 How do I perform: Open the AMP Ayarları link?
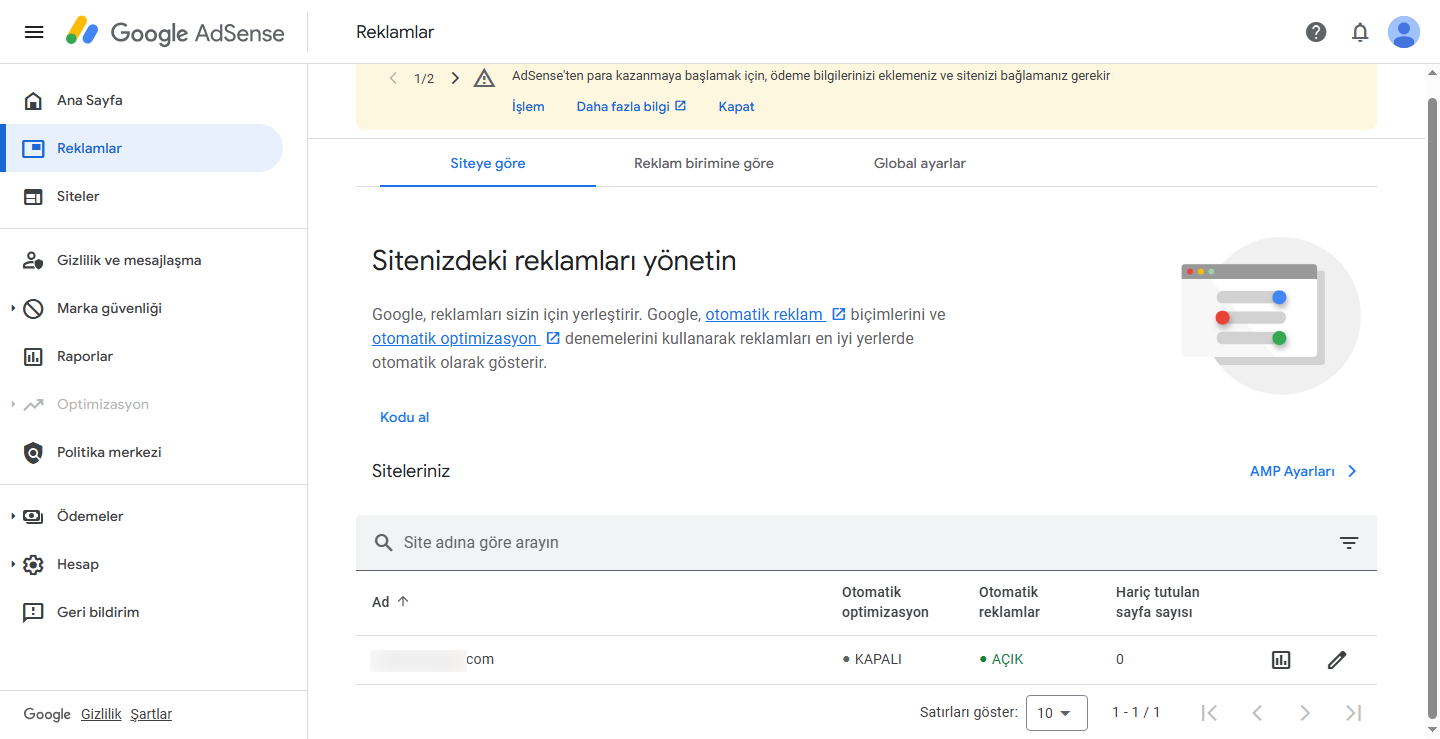[1304, 471]
